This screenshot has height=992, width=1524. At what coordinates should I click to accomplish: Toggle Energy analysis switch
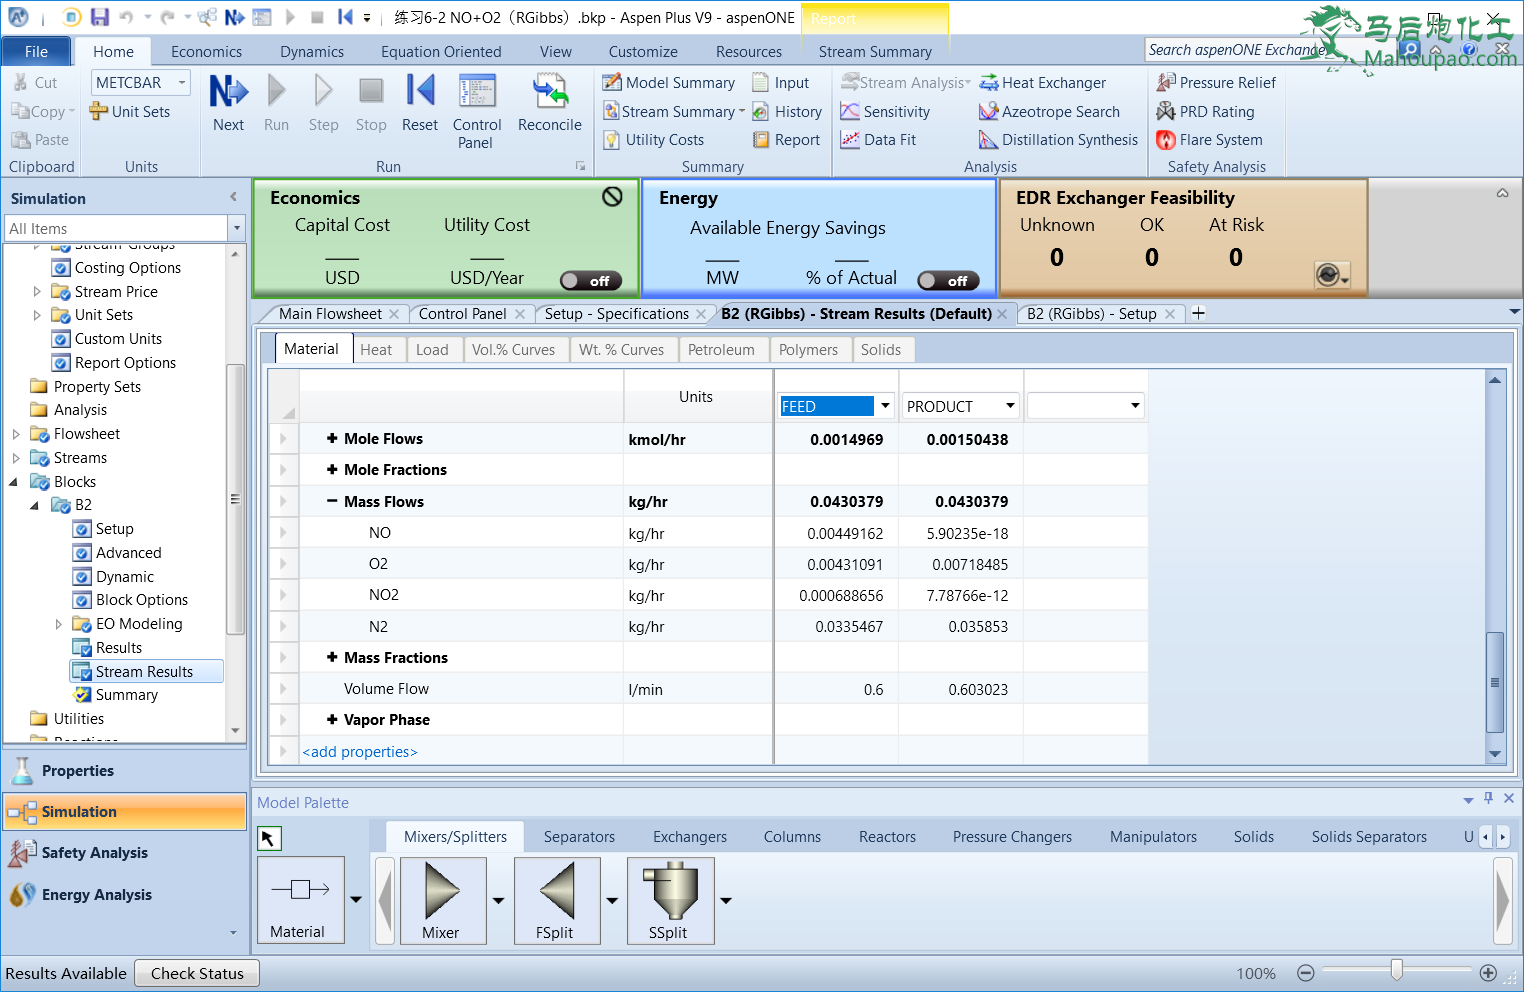(x=948, y=281)
